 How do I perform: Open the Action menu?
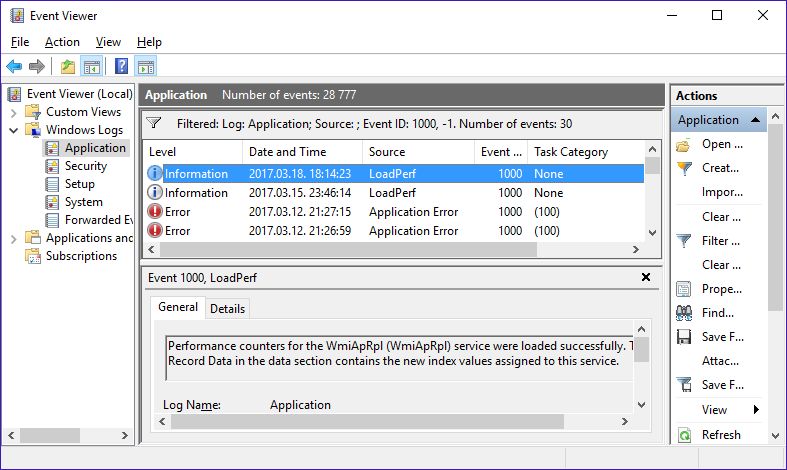62,42
